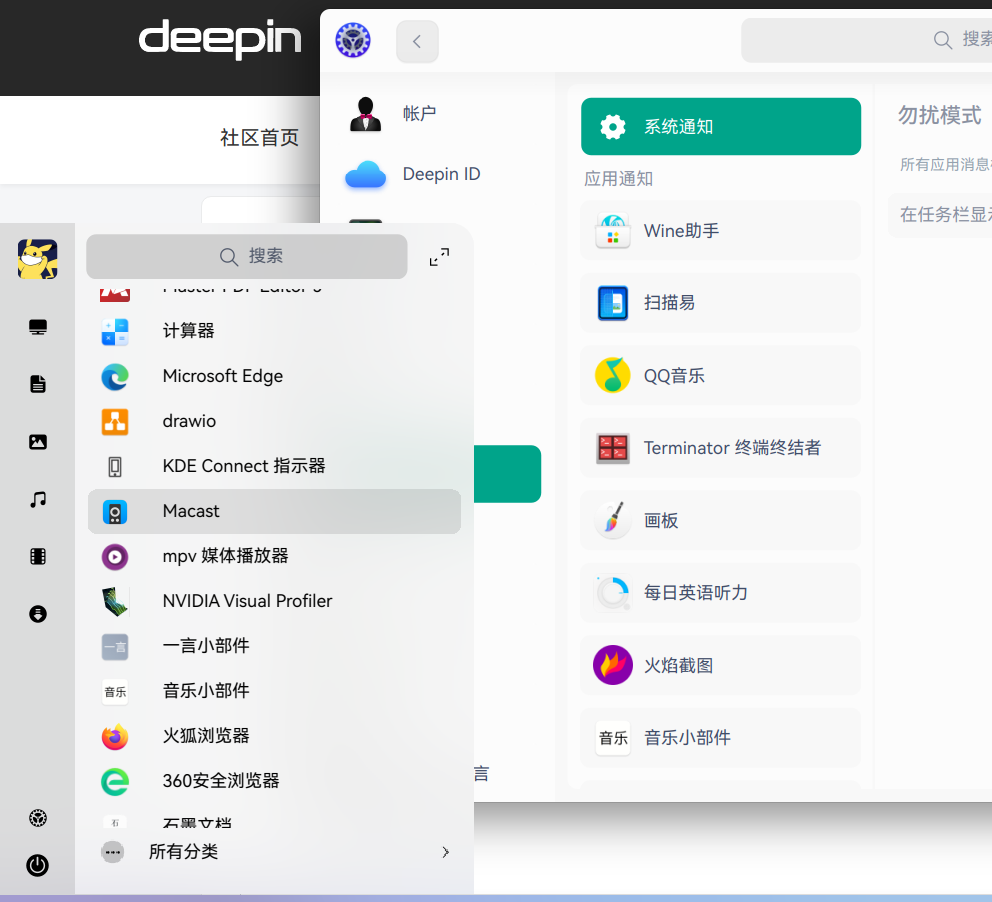The height and width of the screenshot is (902, 992).
Task: Open Deepin ID settings
Action: [437, 174]
